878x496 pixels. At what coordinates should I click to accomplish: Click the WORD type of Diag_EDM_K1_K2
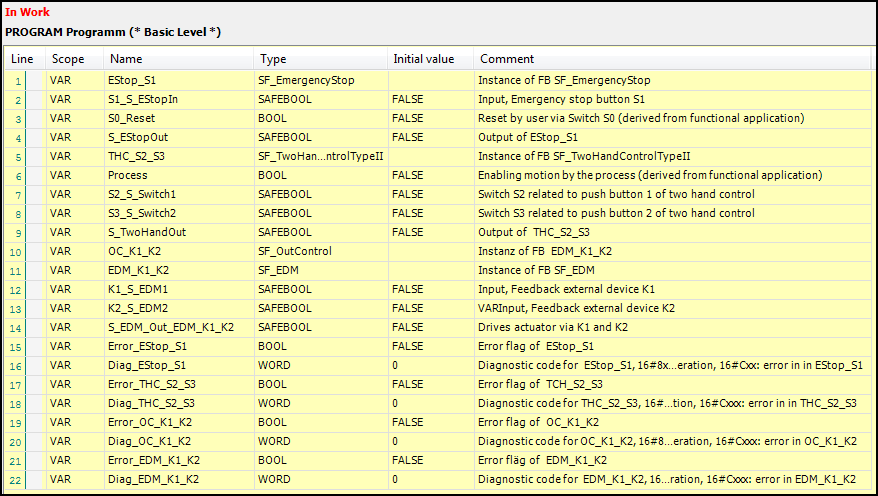click(x=318, y=479)
